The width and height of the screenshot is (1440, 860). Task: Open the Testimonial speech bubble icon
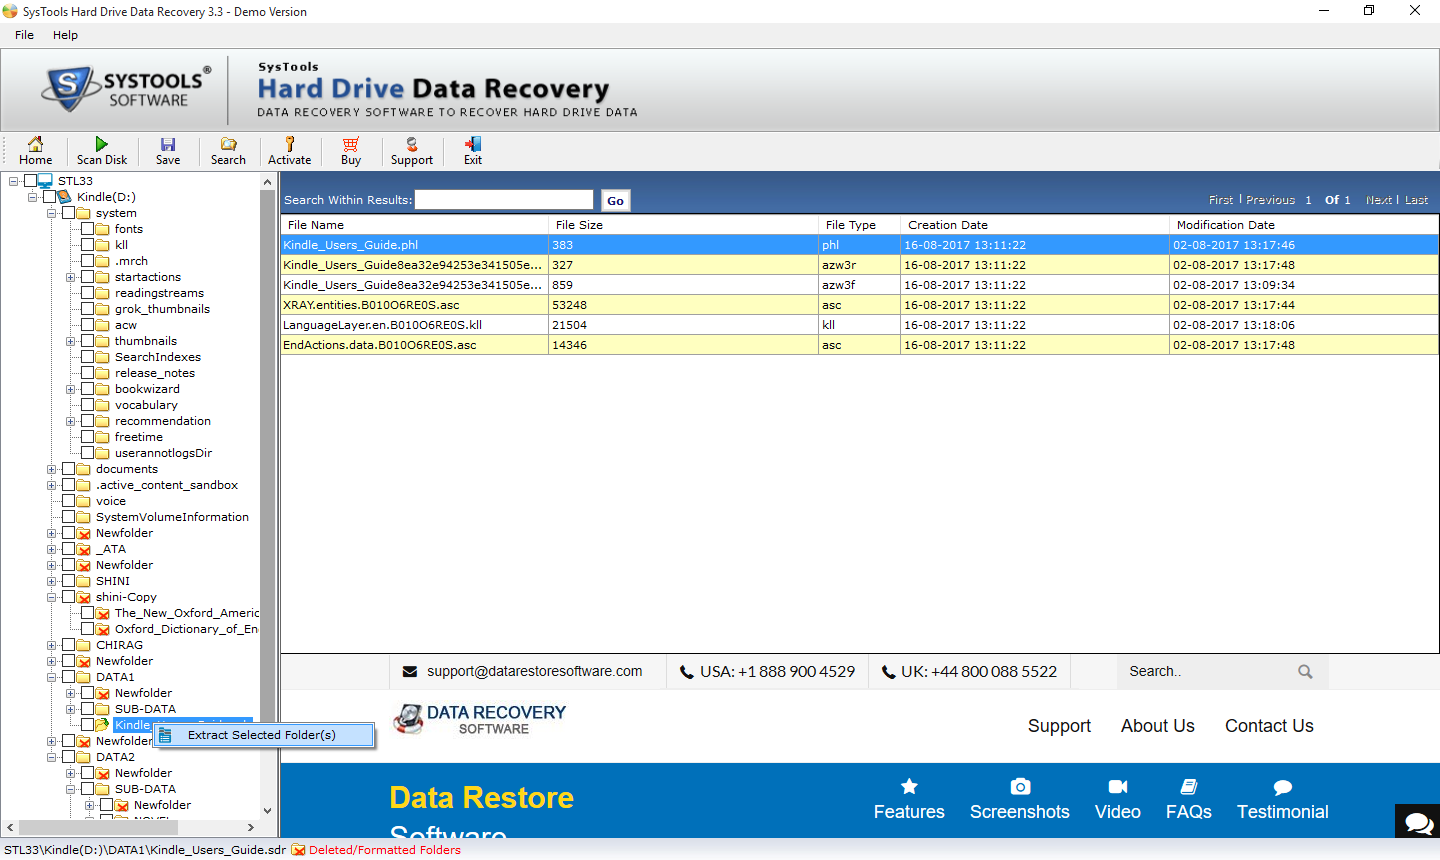click(x=1283, y=787)
